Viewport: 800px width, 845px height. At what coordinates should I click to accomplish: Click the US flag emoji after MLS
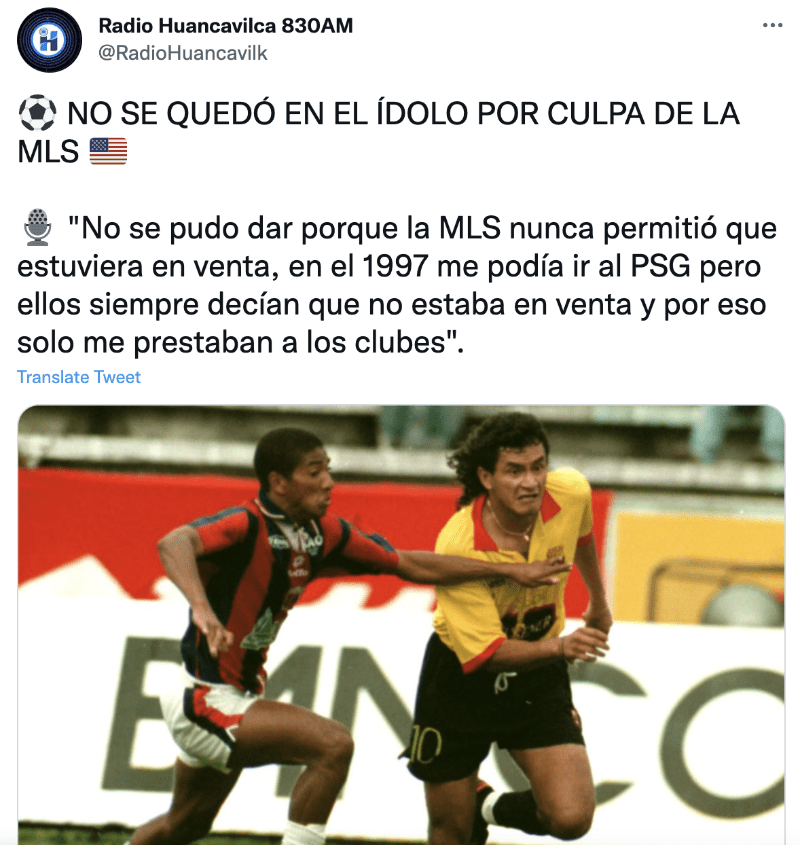pyautogui.click(x=108, y=151)
